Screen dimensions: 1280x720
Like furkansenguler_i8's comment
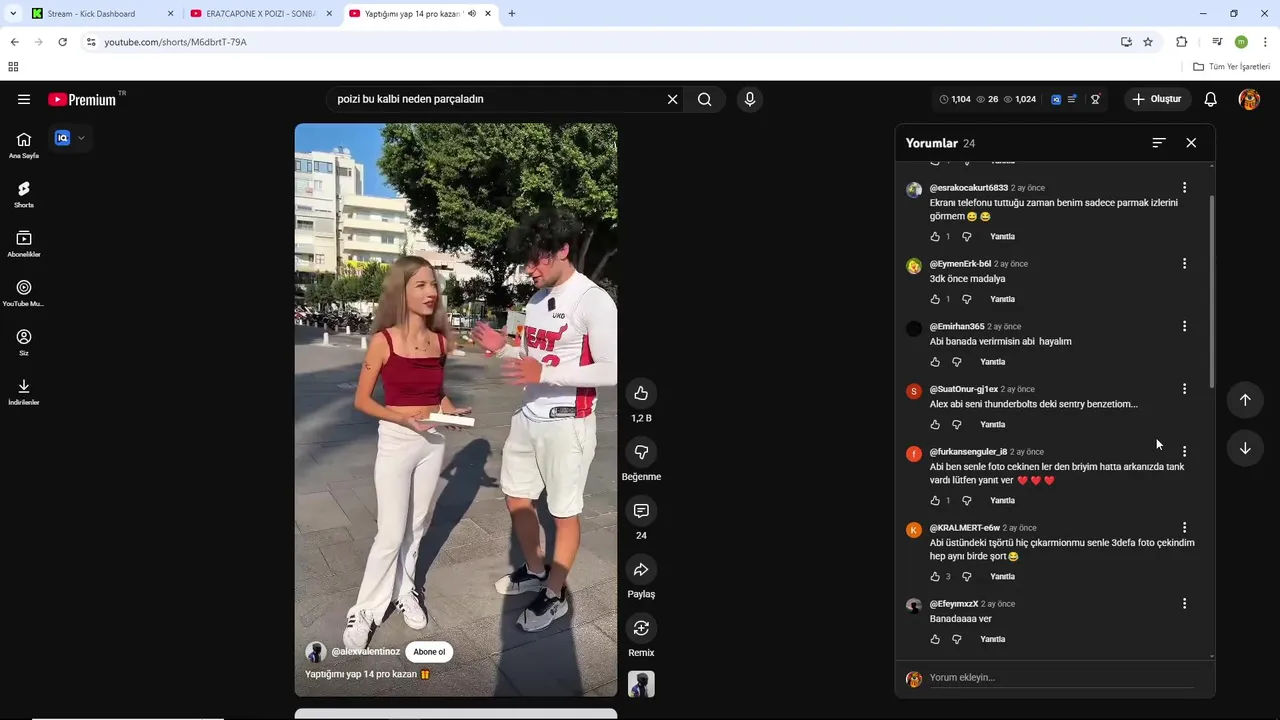tap(935, 501)
